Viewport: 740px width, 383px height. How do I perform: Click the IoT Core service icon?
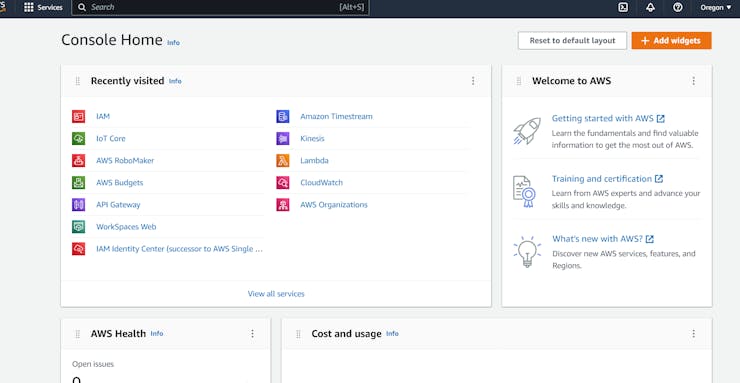tap(78, 139)
